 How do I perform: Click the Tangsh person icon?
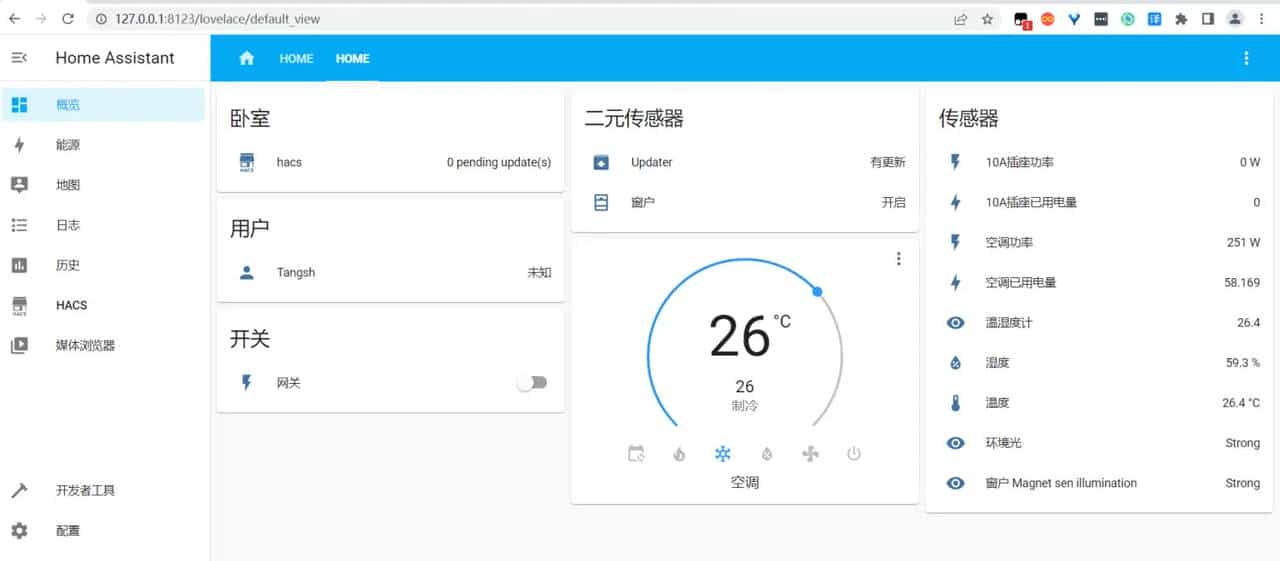[247, 272]
